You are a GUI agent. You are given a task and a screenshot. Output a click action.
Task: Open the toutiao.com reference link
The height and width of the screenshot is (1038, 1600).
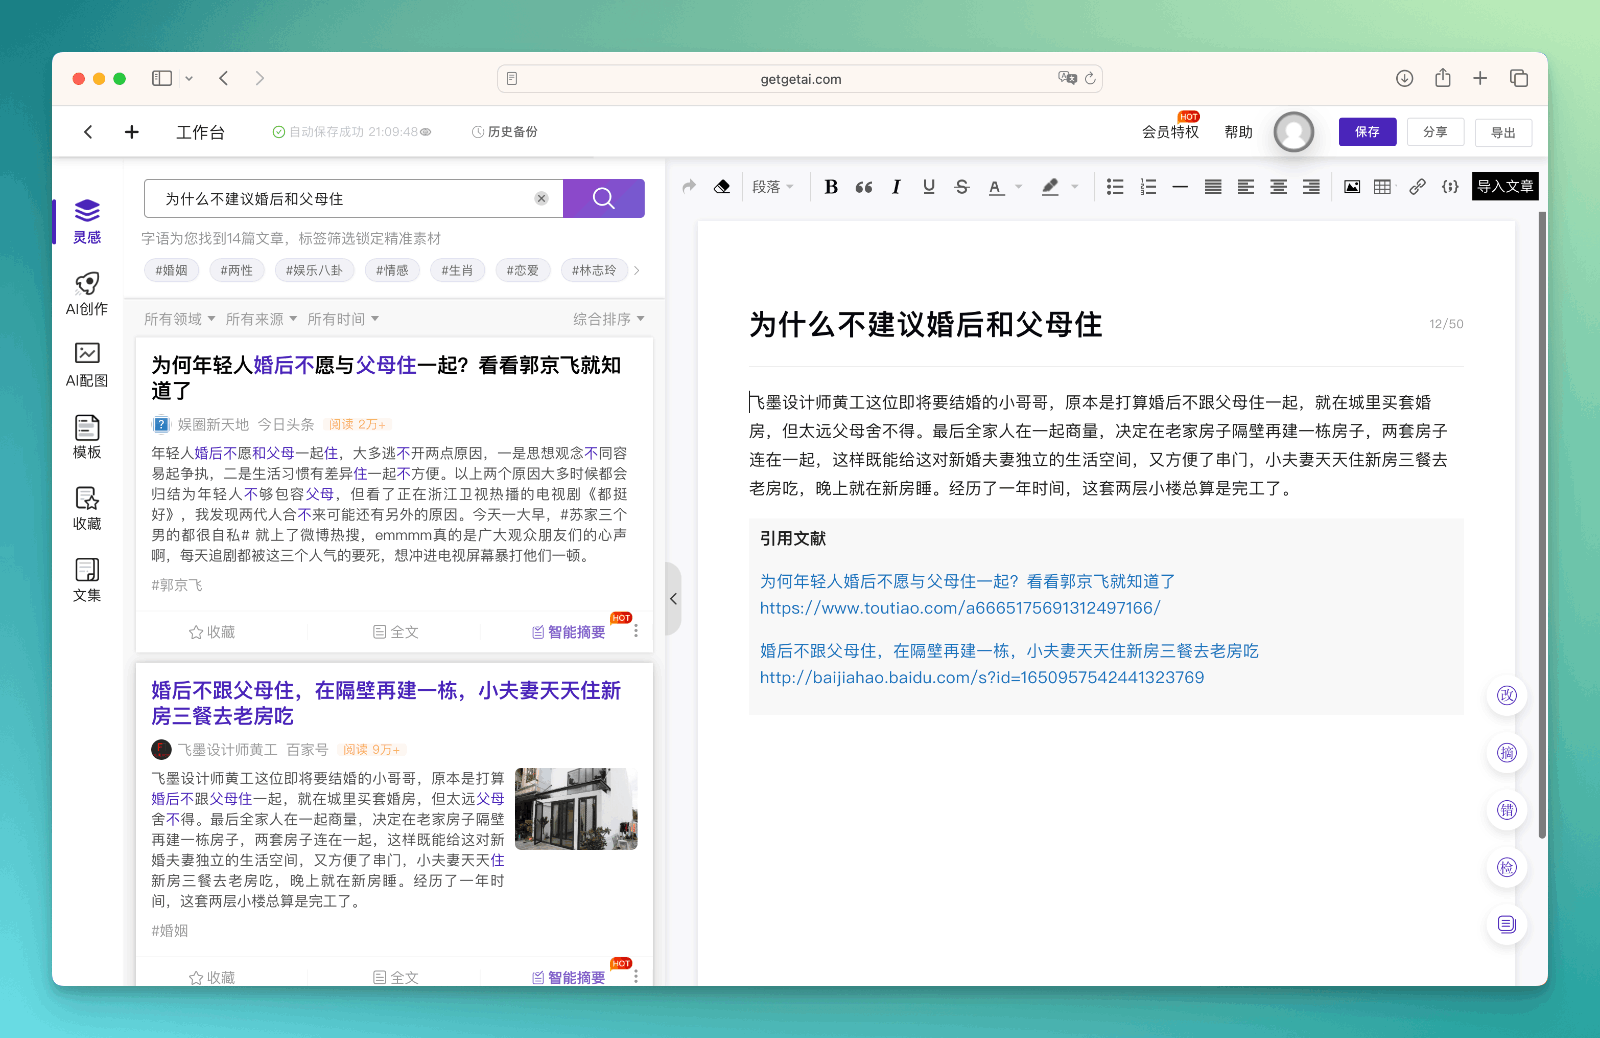tap(960, 608)
